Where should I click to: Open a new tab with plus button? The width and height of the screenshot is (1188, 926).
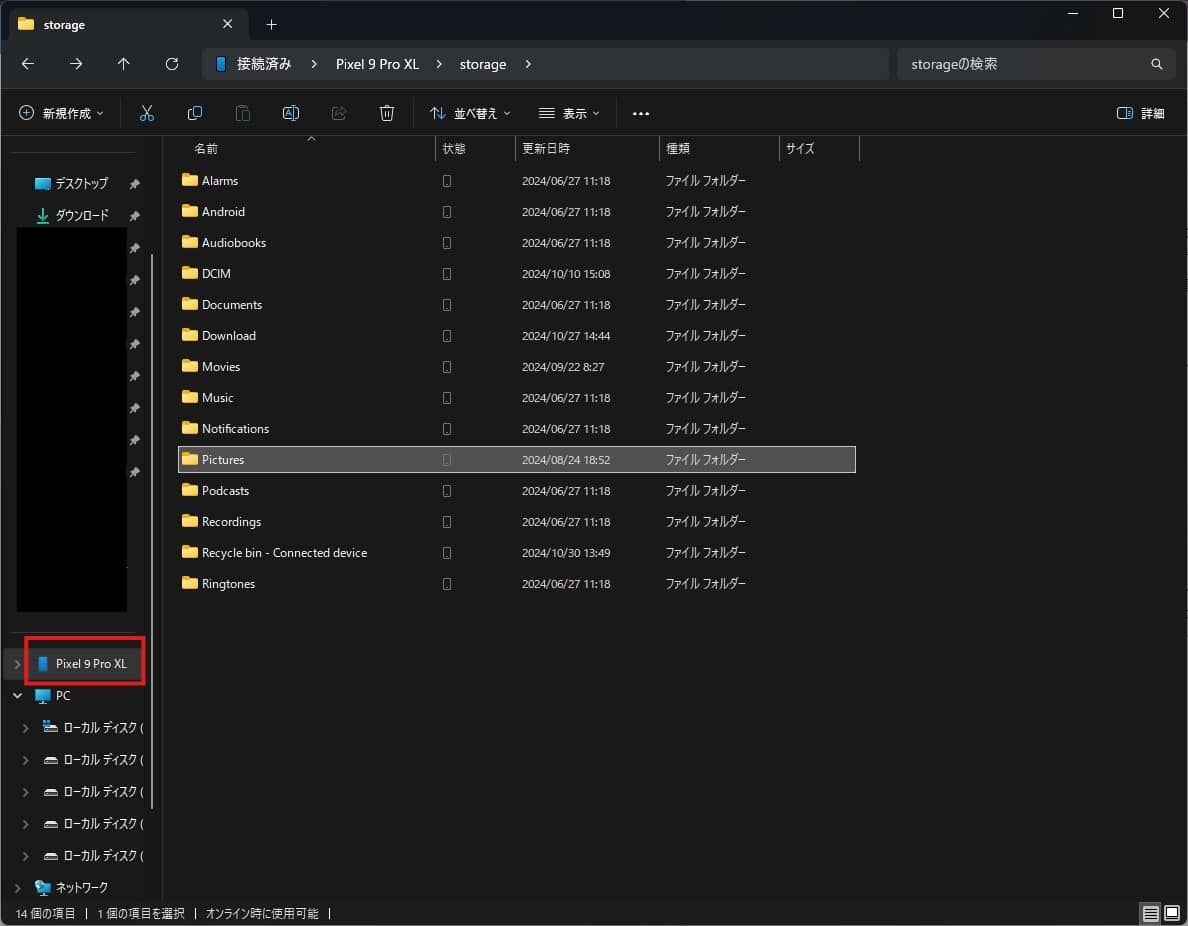tap(271, 25)
